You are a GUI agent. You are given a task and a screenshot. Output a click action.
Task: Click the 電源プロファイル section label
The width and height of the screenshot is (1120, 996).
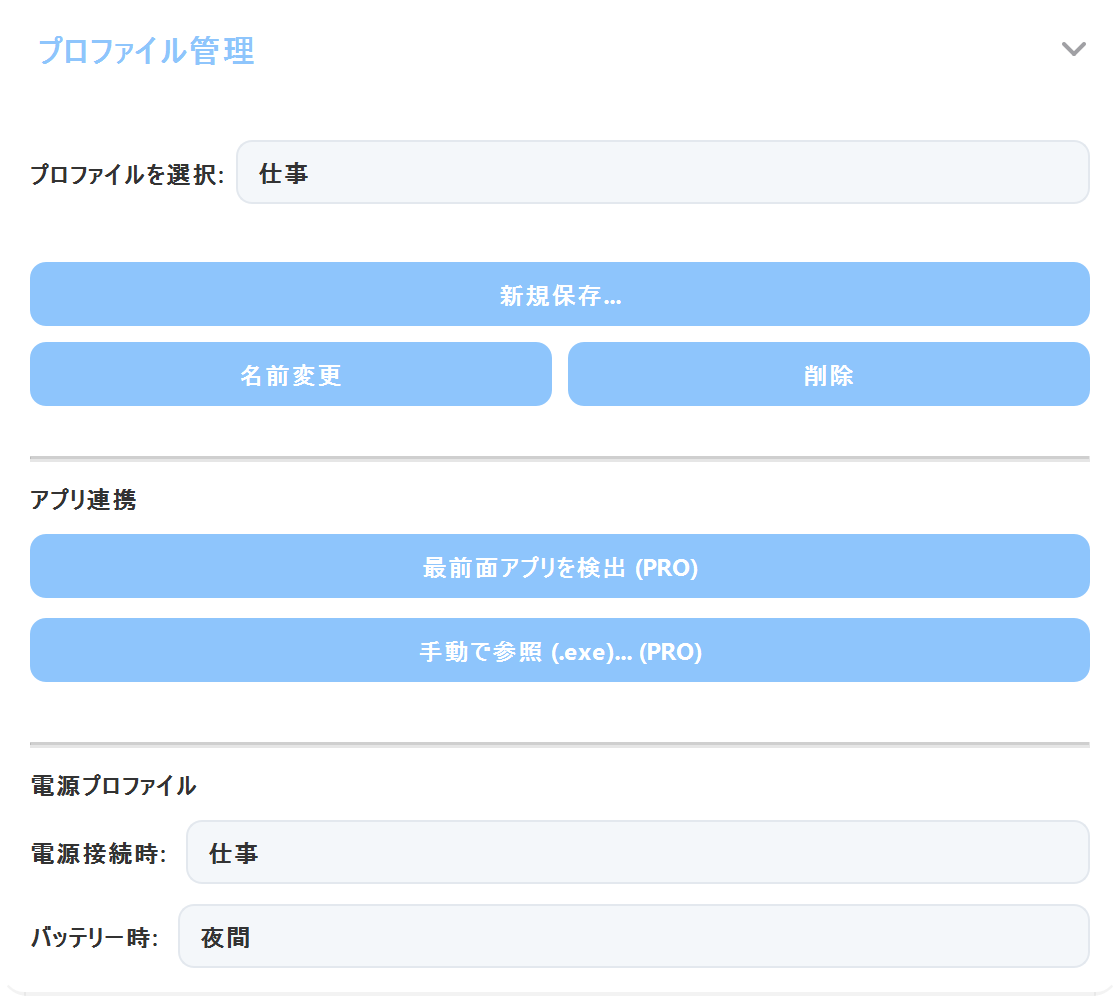pyautogui.click(x=113, y=786)
